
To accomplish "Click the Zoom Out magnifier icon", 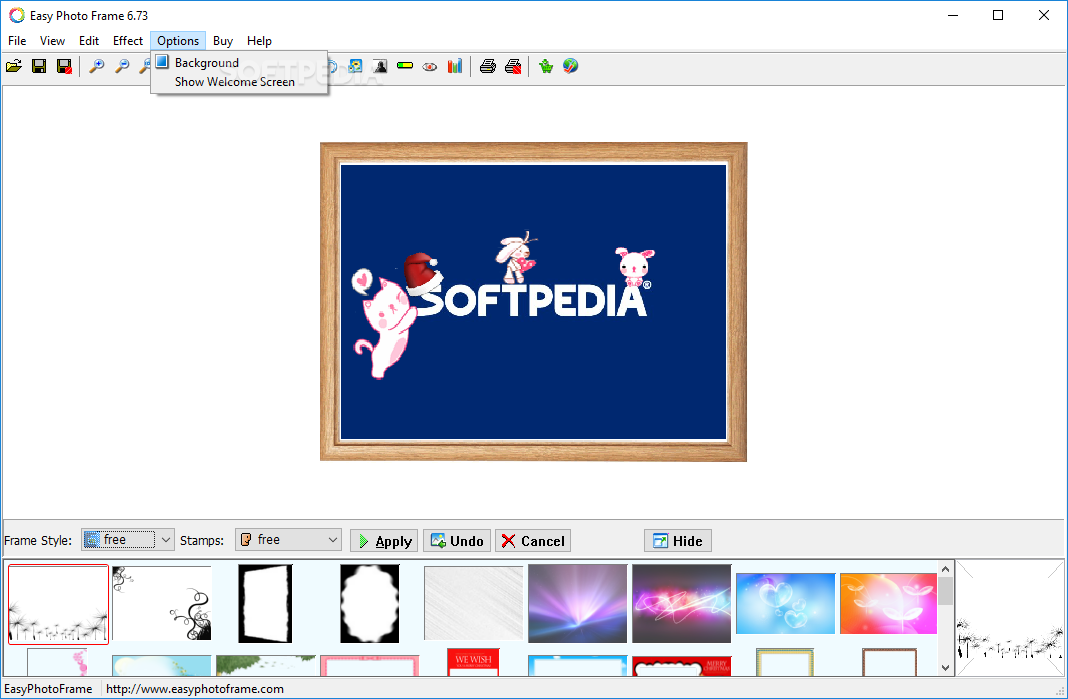I will 122,66.
